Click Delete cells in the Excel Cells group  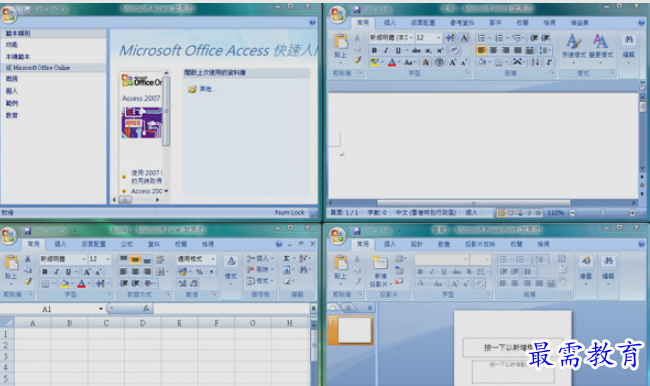260,269
